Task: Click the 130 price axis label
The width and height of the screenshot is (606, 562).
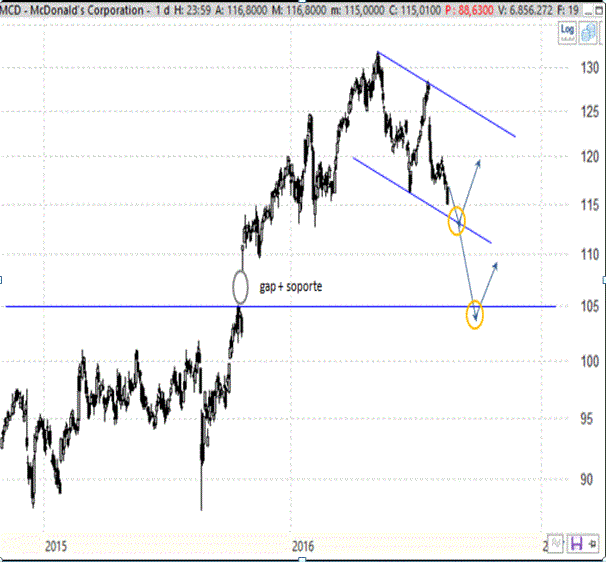Action: pyautogui.click(x=590, y=68)
